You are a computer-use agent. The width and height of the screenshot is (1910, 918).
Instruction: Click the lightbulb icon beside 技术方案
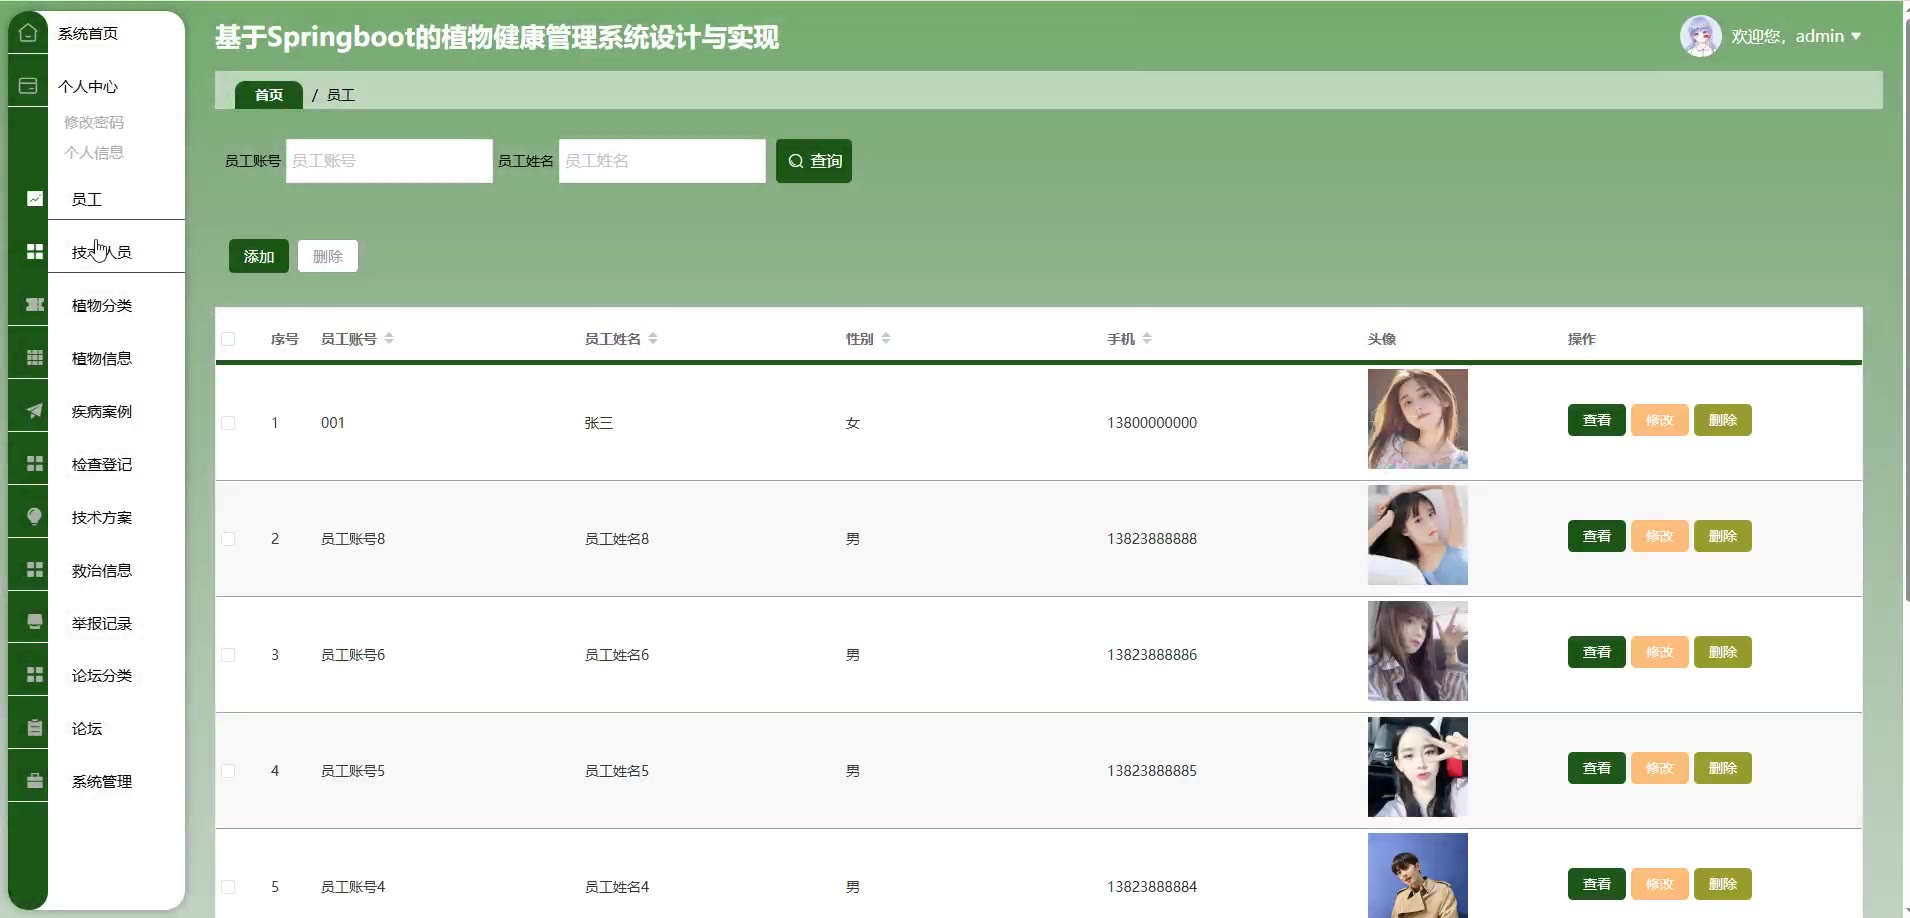click(x=35, y=517)
